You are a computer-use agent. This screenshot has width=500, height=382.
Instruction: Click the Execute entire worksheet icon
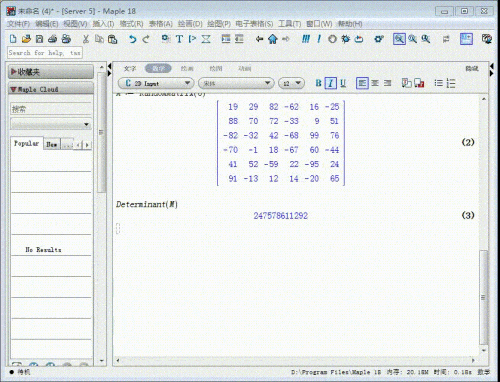[x=306, y=39]
